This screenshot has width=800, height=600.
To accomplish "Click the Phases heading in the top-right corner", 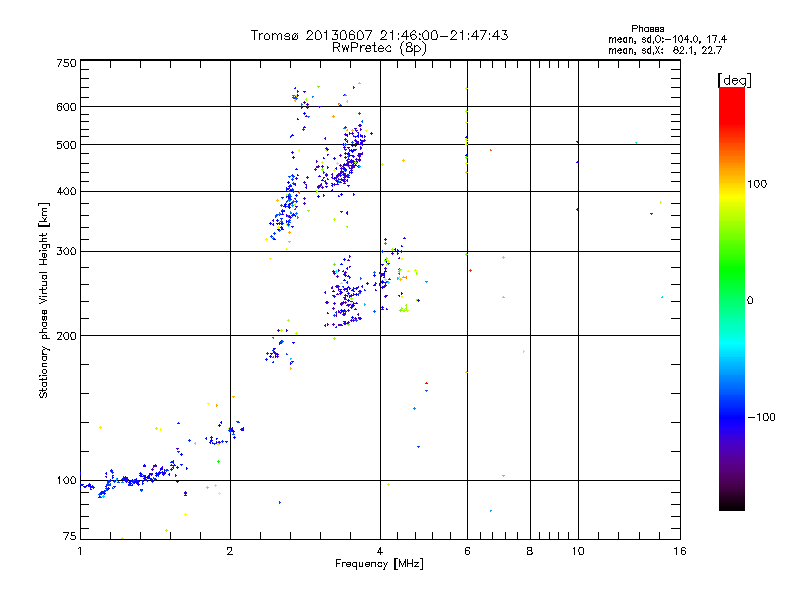I will point(647,29).
